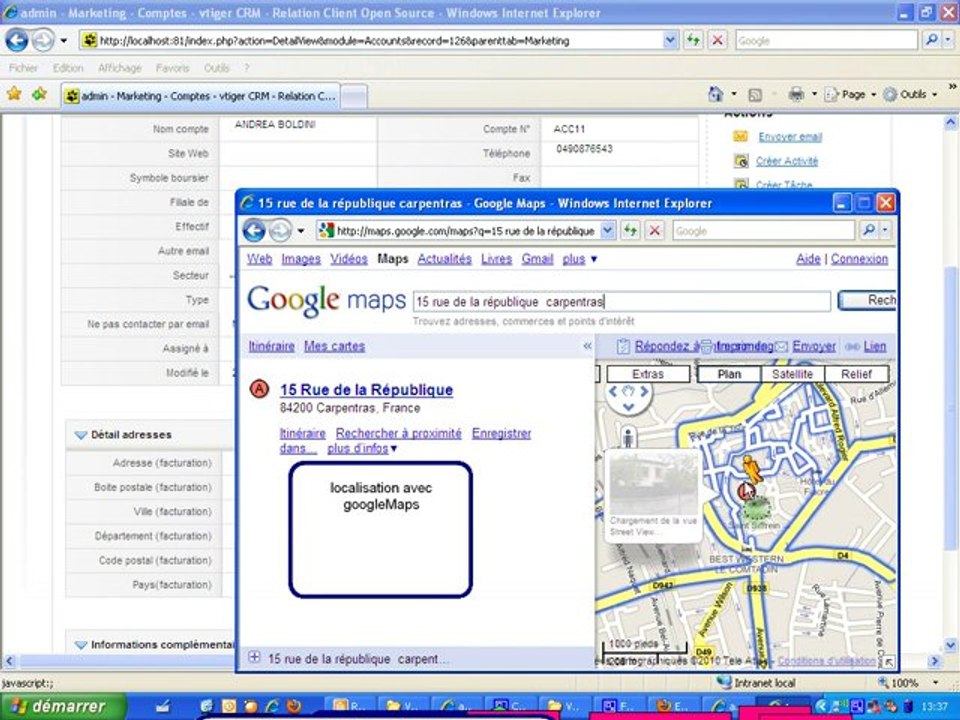
Task: Click marker A result icon
Action: point(260,389)
